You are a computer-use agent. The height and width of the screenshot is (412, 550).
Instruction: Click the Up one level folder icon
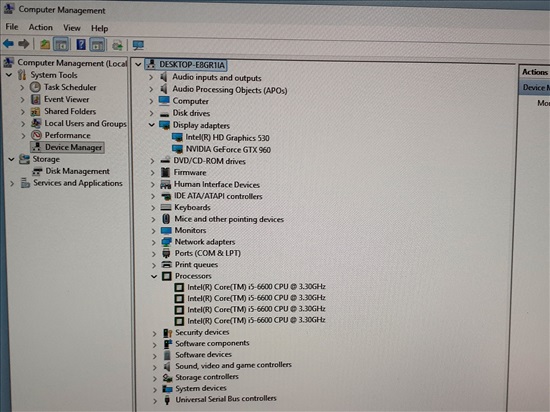[45, 44]
